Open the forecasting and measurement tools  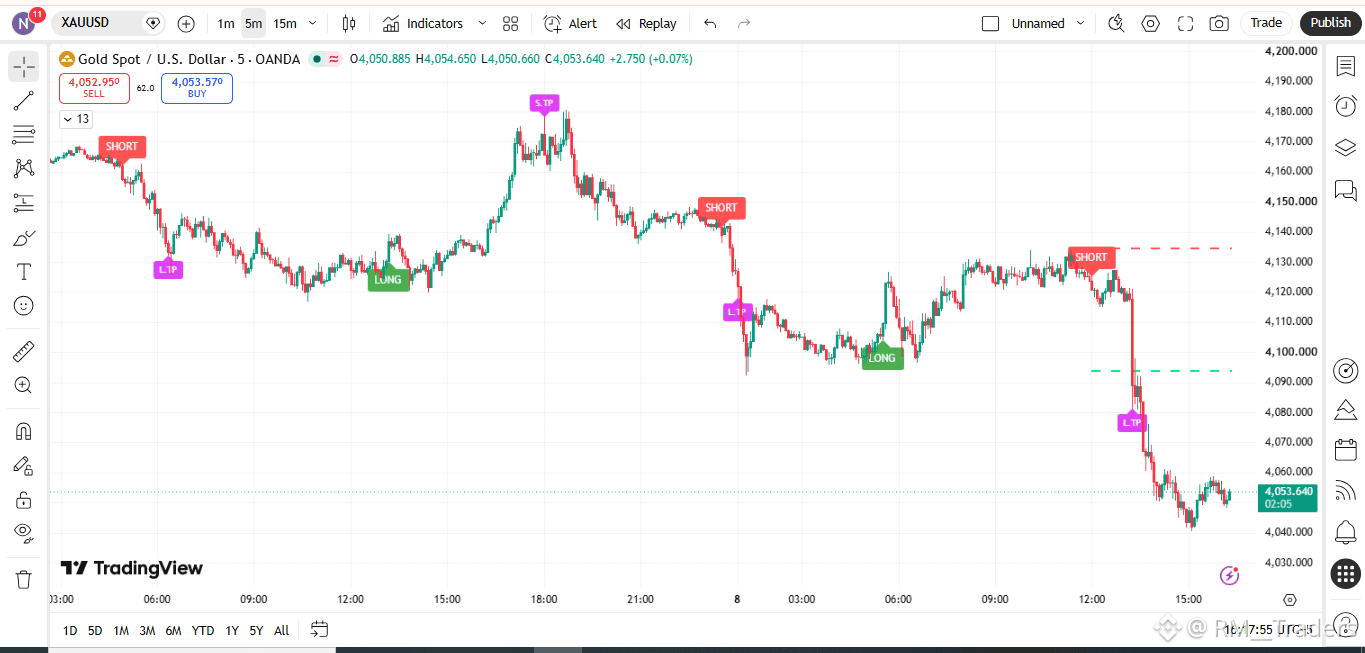coord(24,203)
